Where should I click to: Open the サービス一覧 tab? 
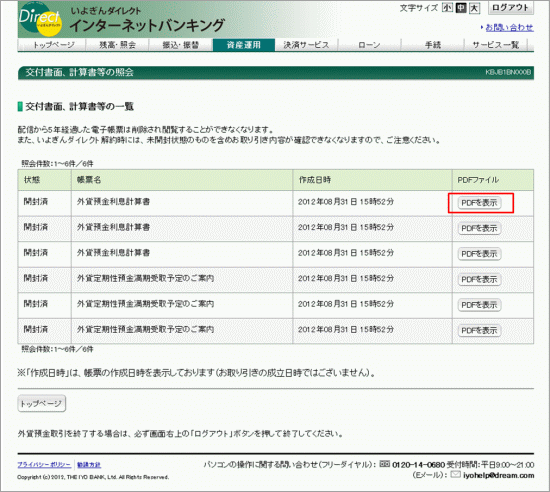pos(496,45)
